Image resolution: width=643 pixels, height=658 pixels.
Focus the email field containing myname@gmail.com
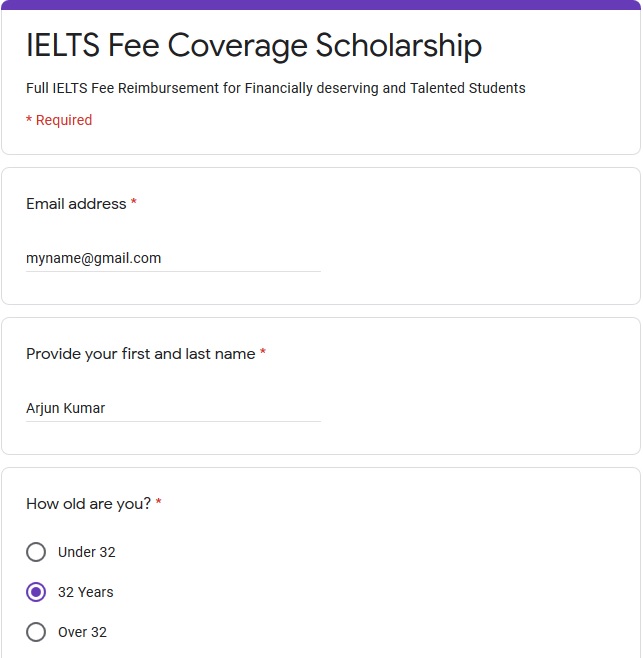pos(173,258)
